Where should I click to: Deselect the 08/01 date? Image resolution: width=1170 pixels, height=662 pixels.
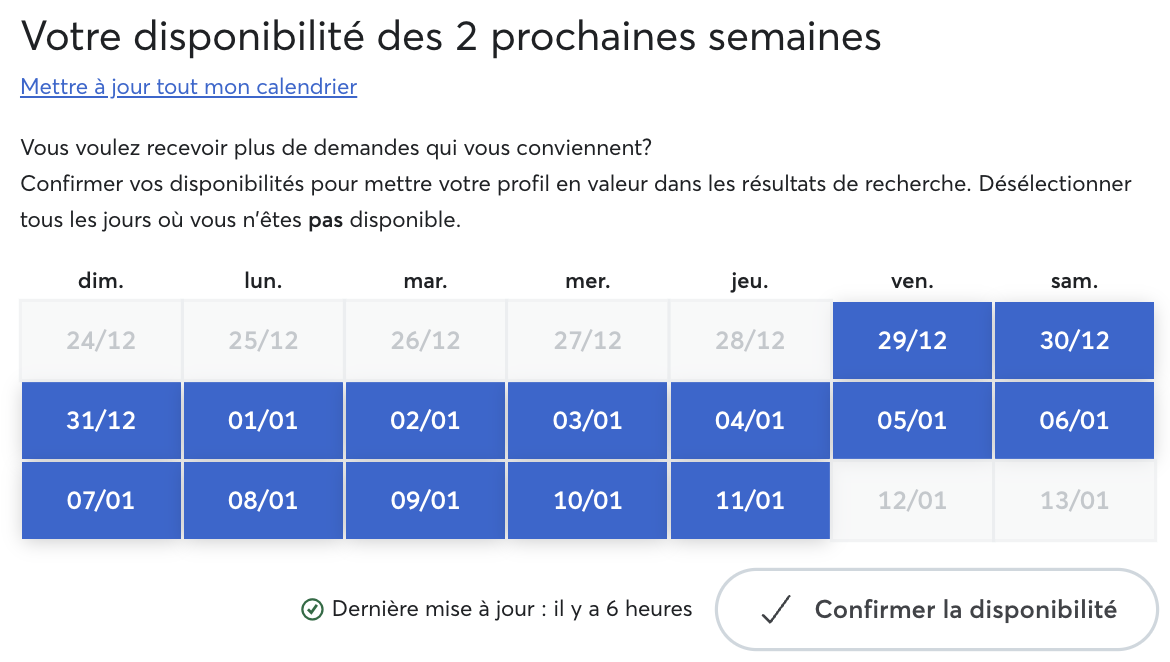click(263, 500)
